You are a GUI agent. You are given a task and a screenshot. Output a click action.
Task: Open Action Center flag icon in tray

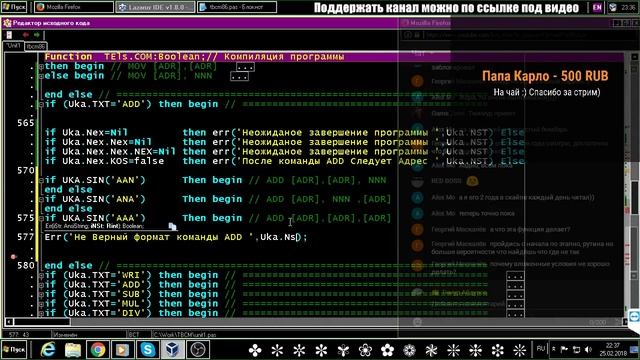(x=564, y=349)
